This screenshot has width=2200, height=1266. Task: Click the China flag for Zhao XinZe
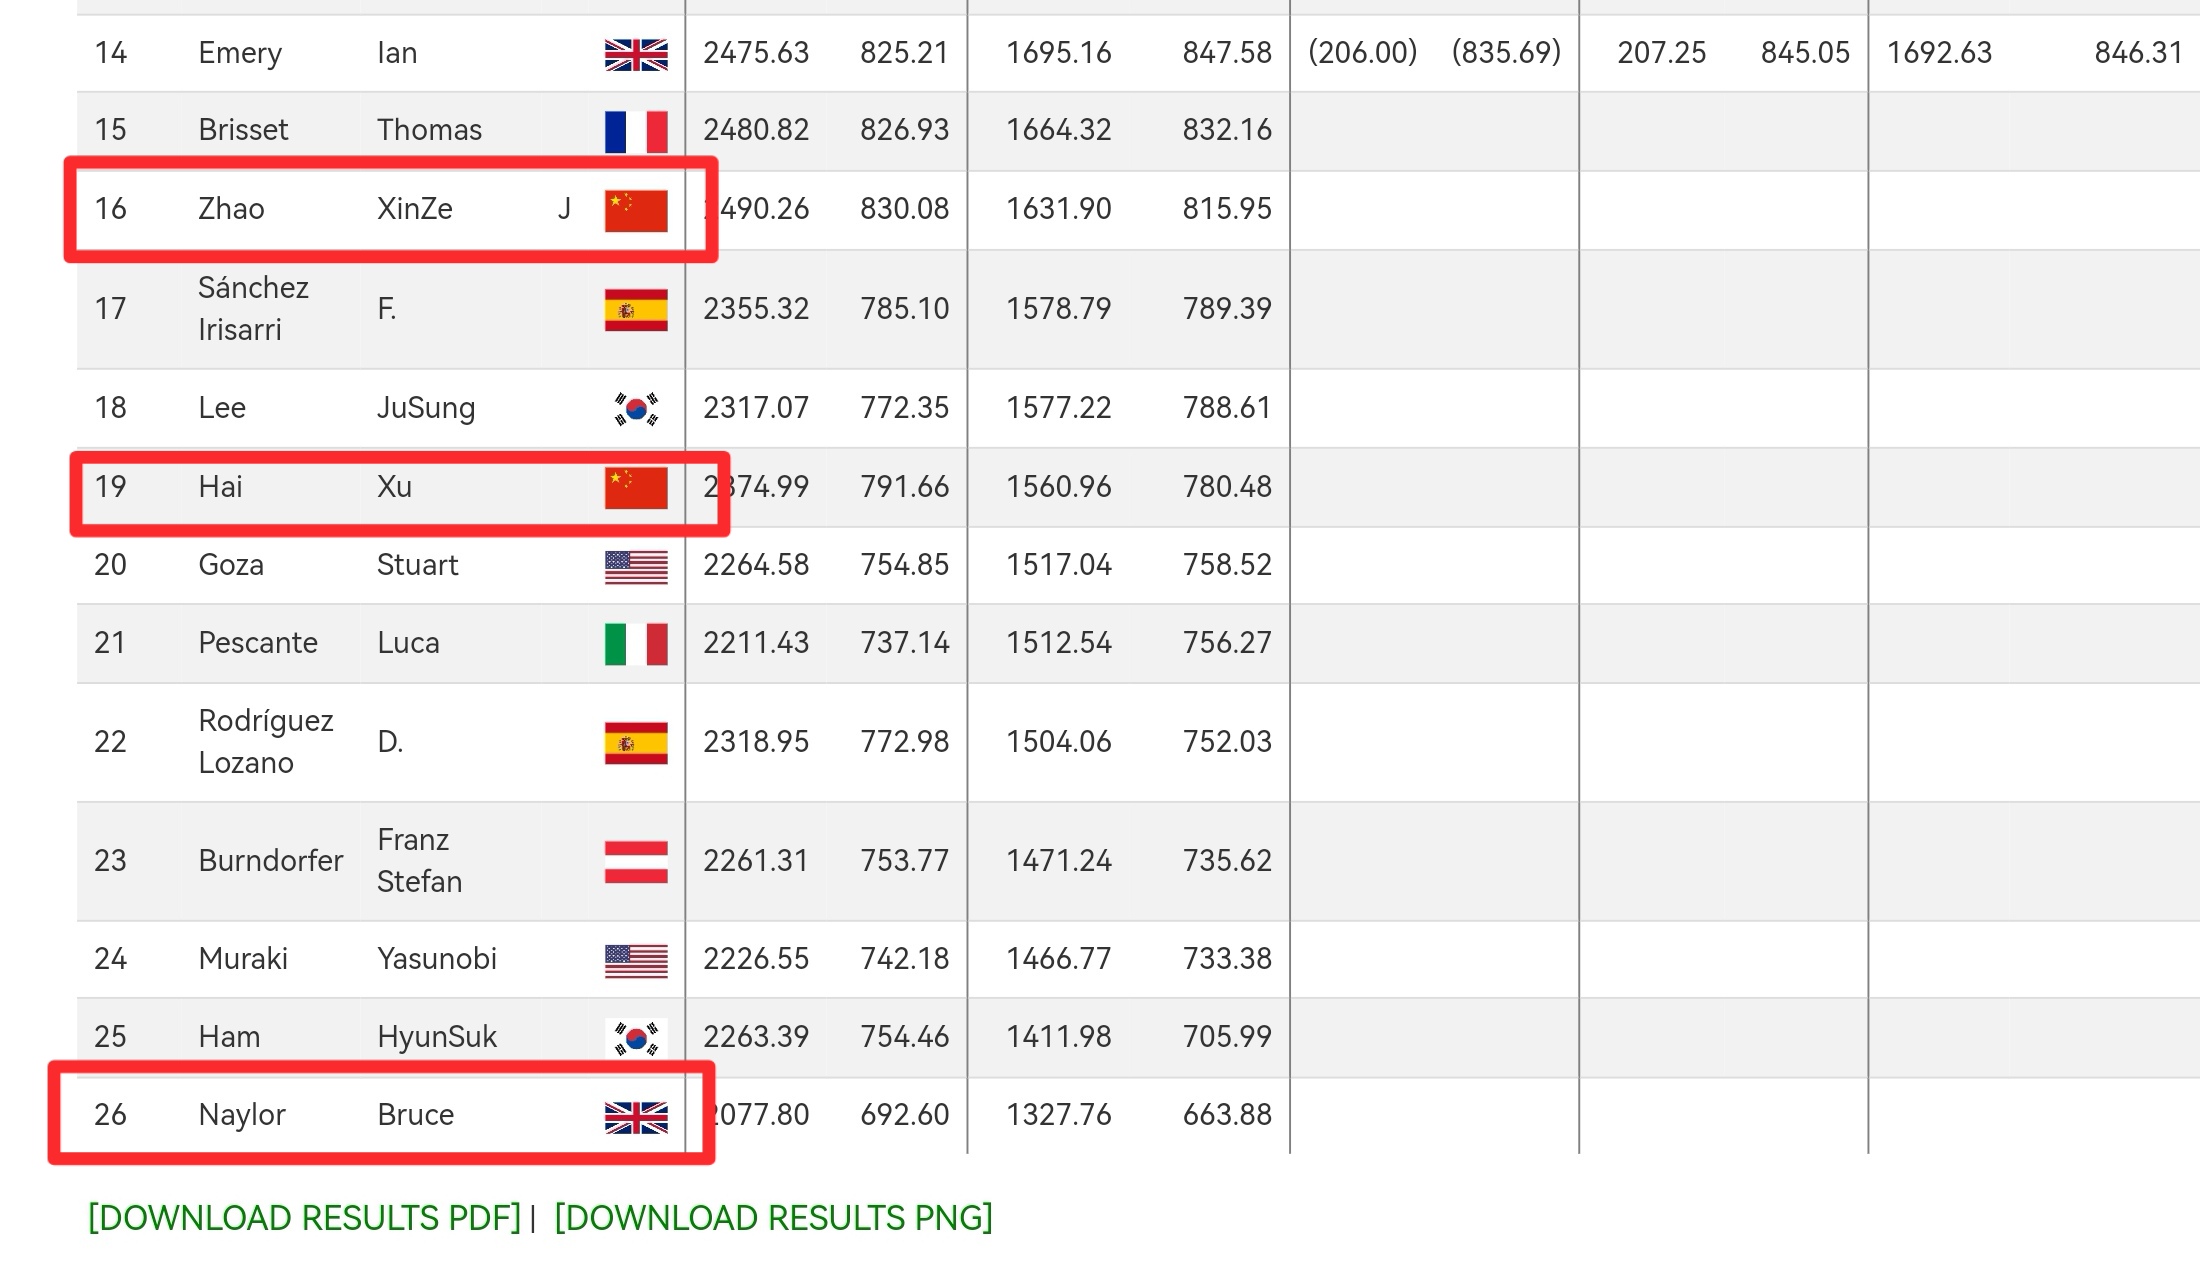(634, 209)
